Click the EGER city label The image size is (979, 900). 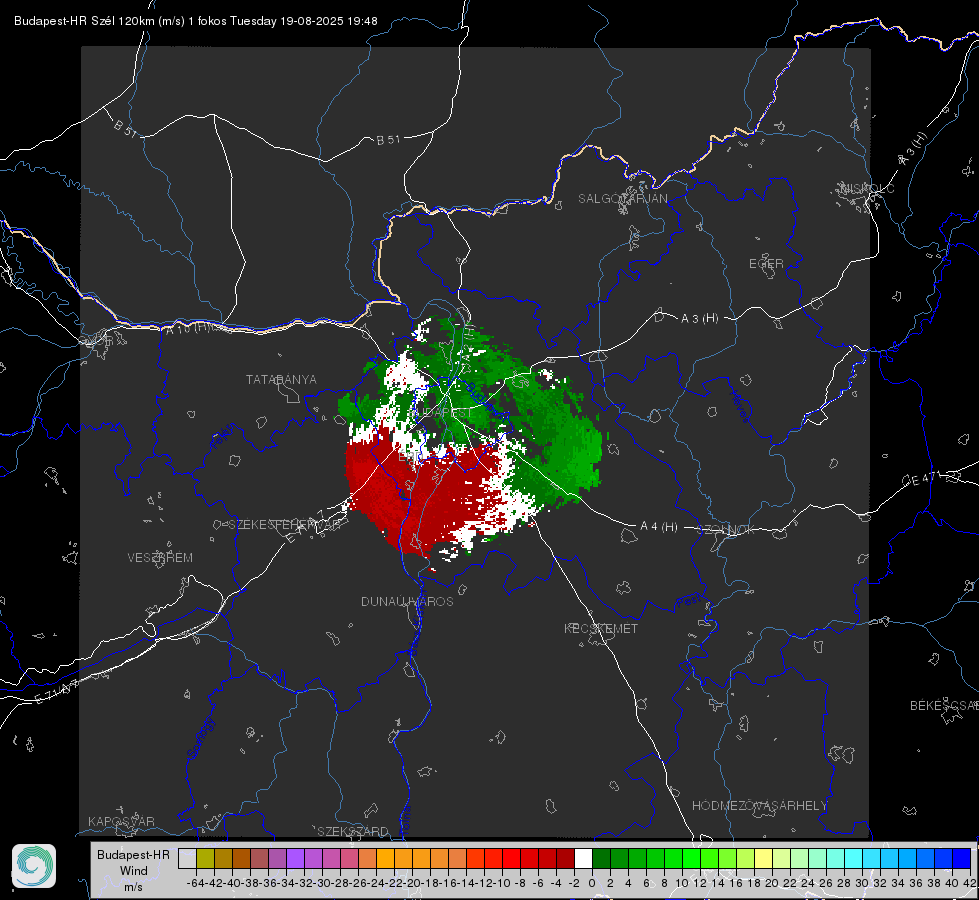point(766,264)
